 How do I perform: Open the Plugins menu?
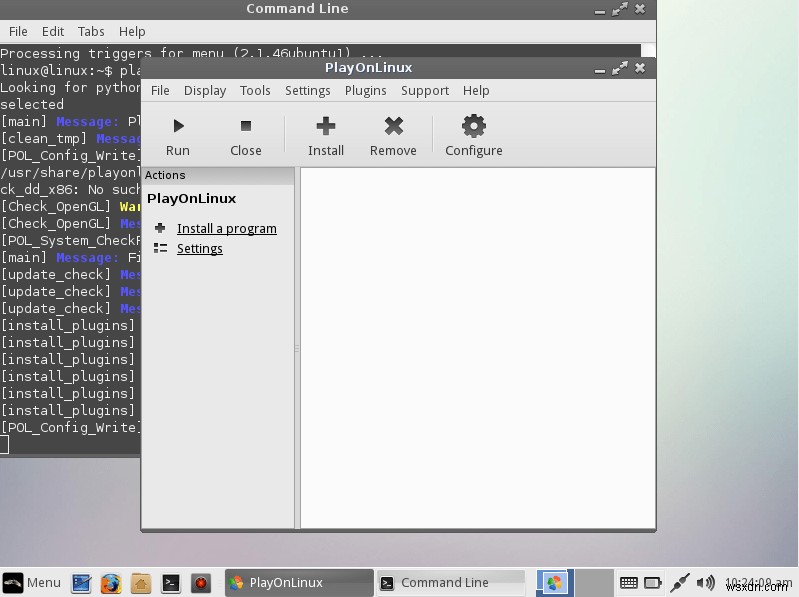(365, 90)
